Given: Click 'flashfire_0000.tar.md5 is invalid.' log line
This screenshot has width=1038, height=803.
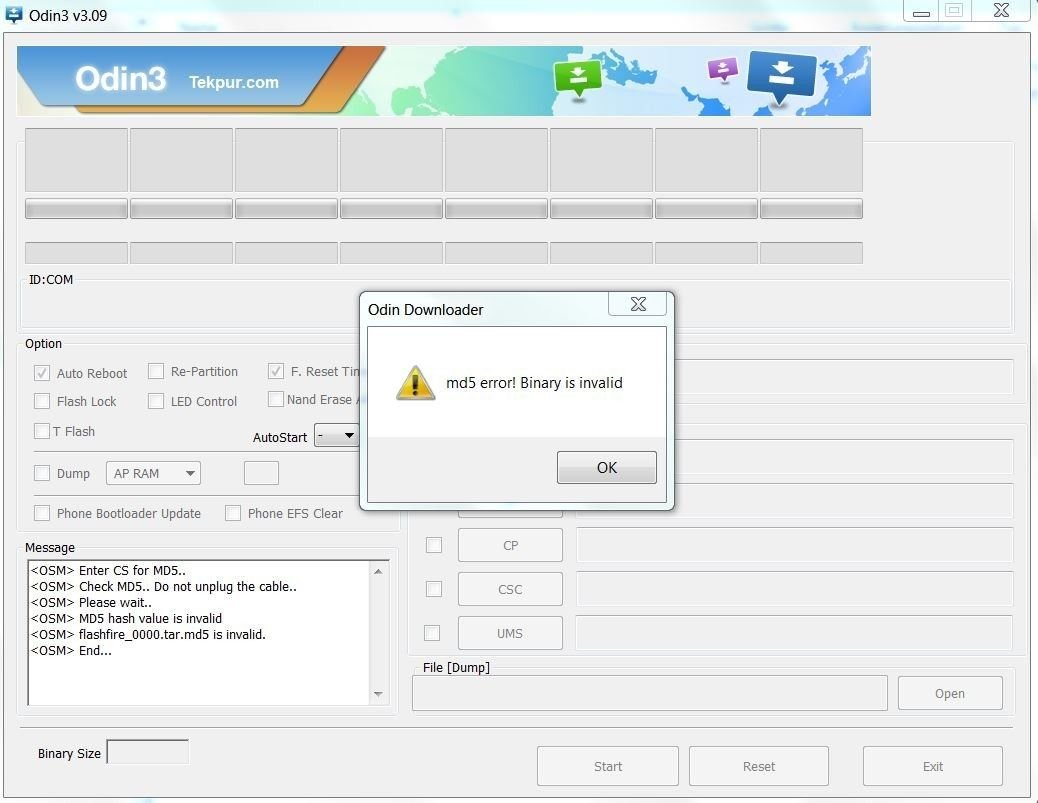Looking at the screenshot, I should click(x=148, y=634).
